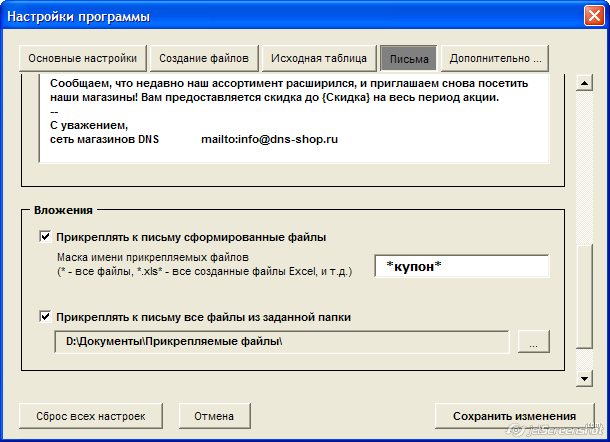The width and height of the screenshot is (610, 442).
Task: Click the text С уважением,
Action: (89, 125)
